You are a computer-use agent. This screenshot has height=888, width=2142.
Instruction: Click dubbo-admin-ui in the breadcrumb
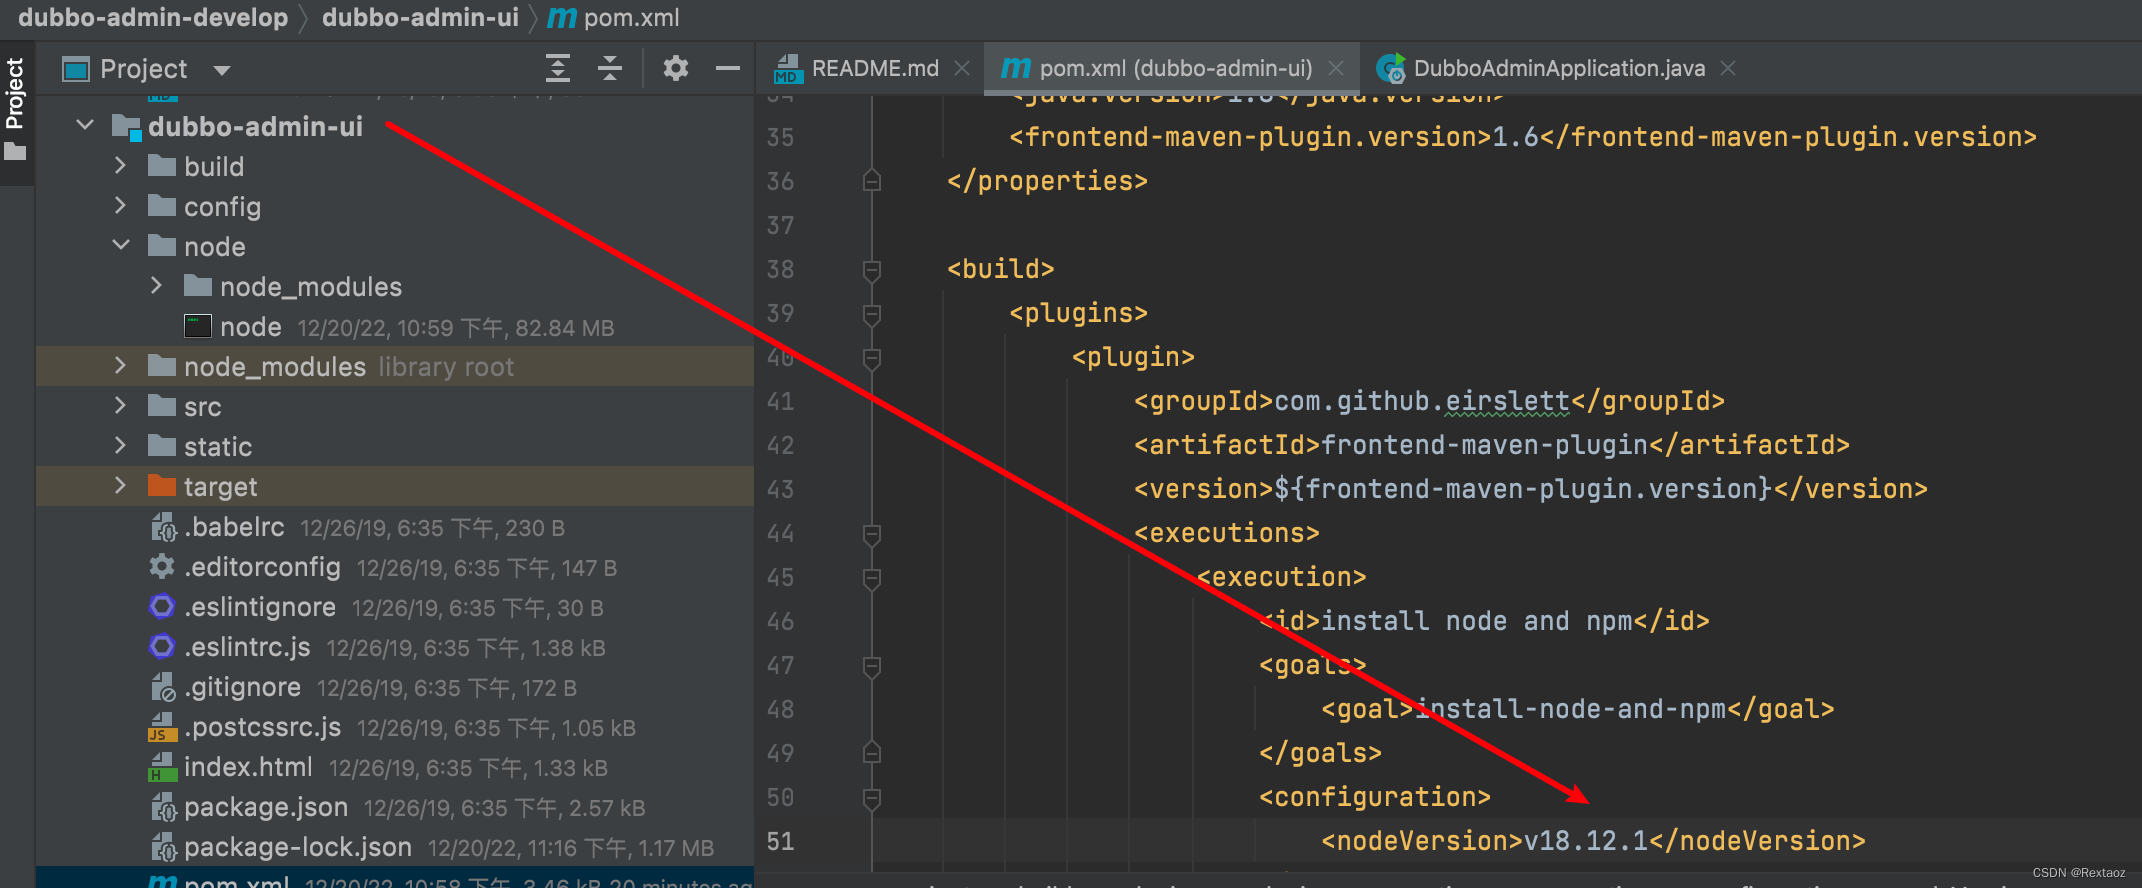coord(420,18)
